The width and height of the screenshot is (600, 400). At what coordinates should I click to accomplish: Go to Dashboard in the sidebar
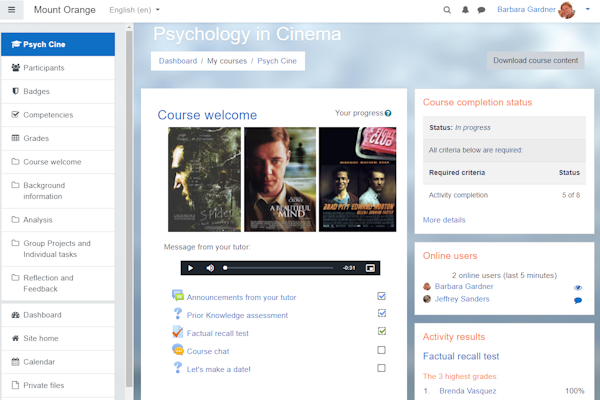58,315
